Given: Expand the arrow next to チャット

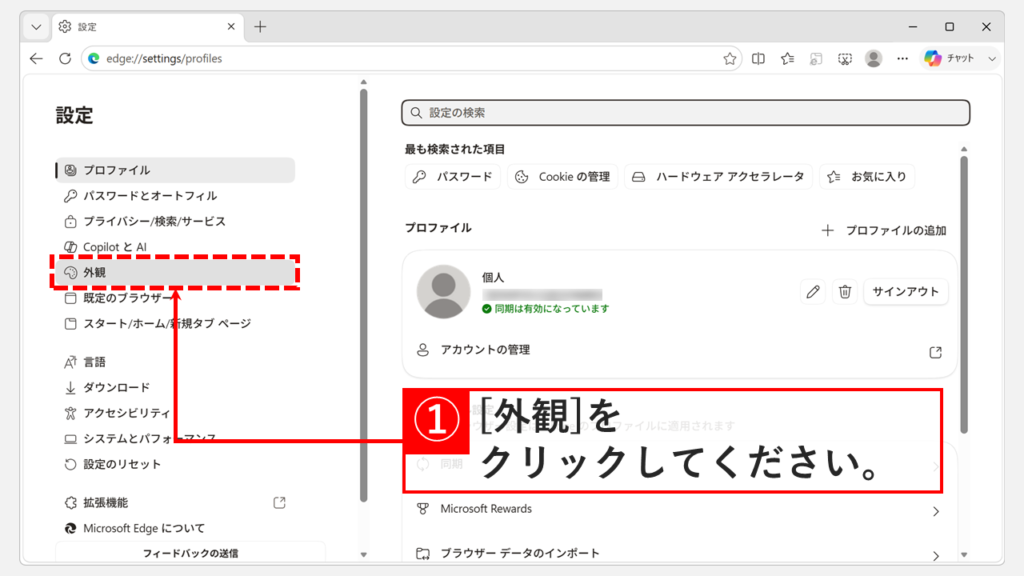Looking at the screenshot, I should tap(991, 59).
